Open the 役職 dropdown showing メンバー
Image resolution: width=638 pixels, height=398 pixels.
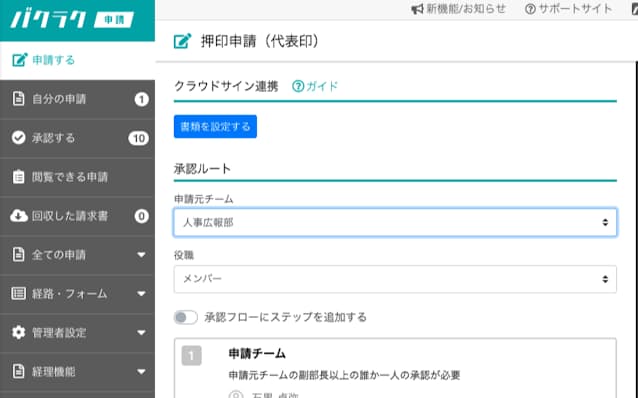pyautogui.click(x=395, y=279)
